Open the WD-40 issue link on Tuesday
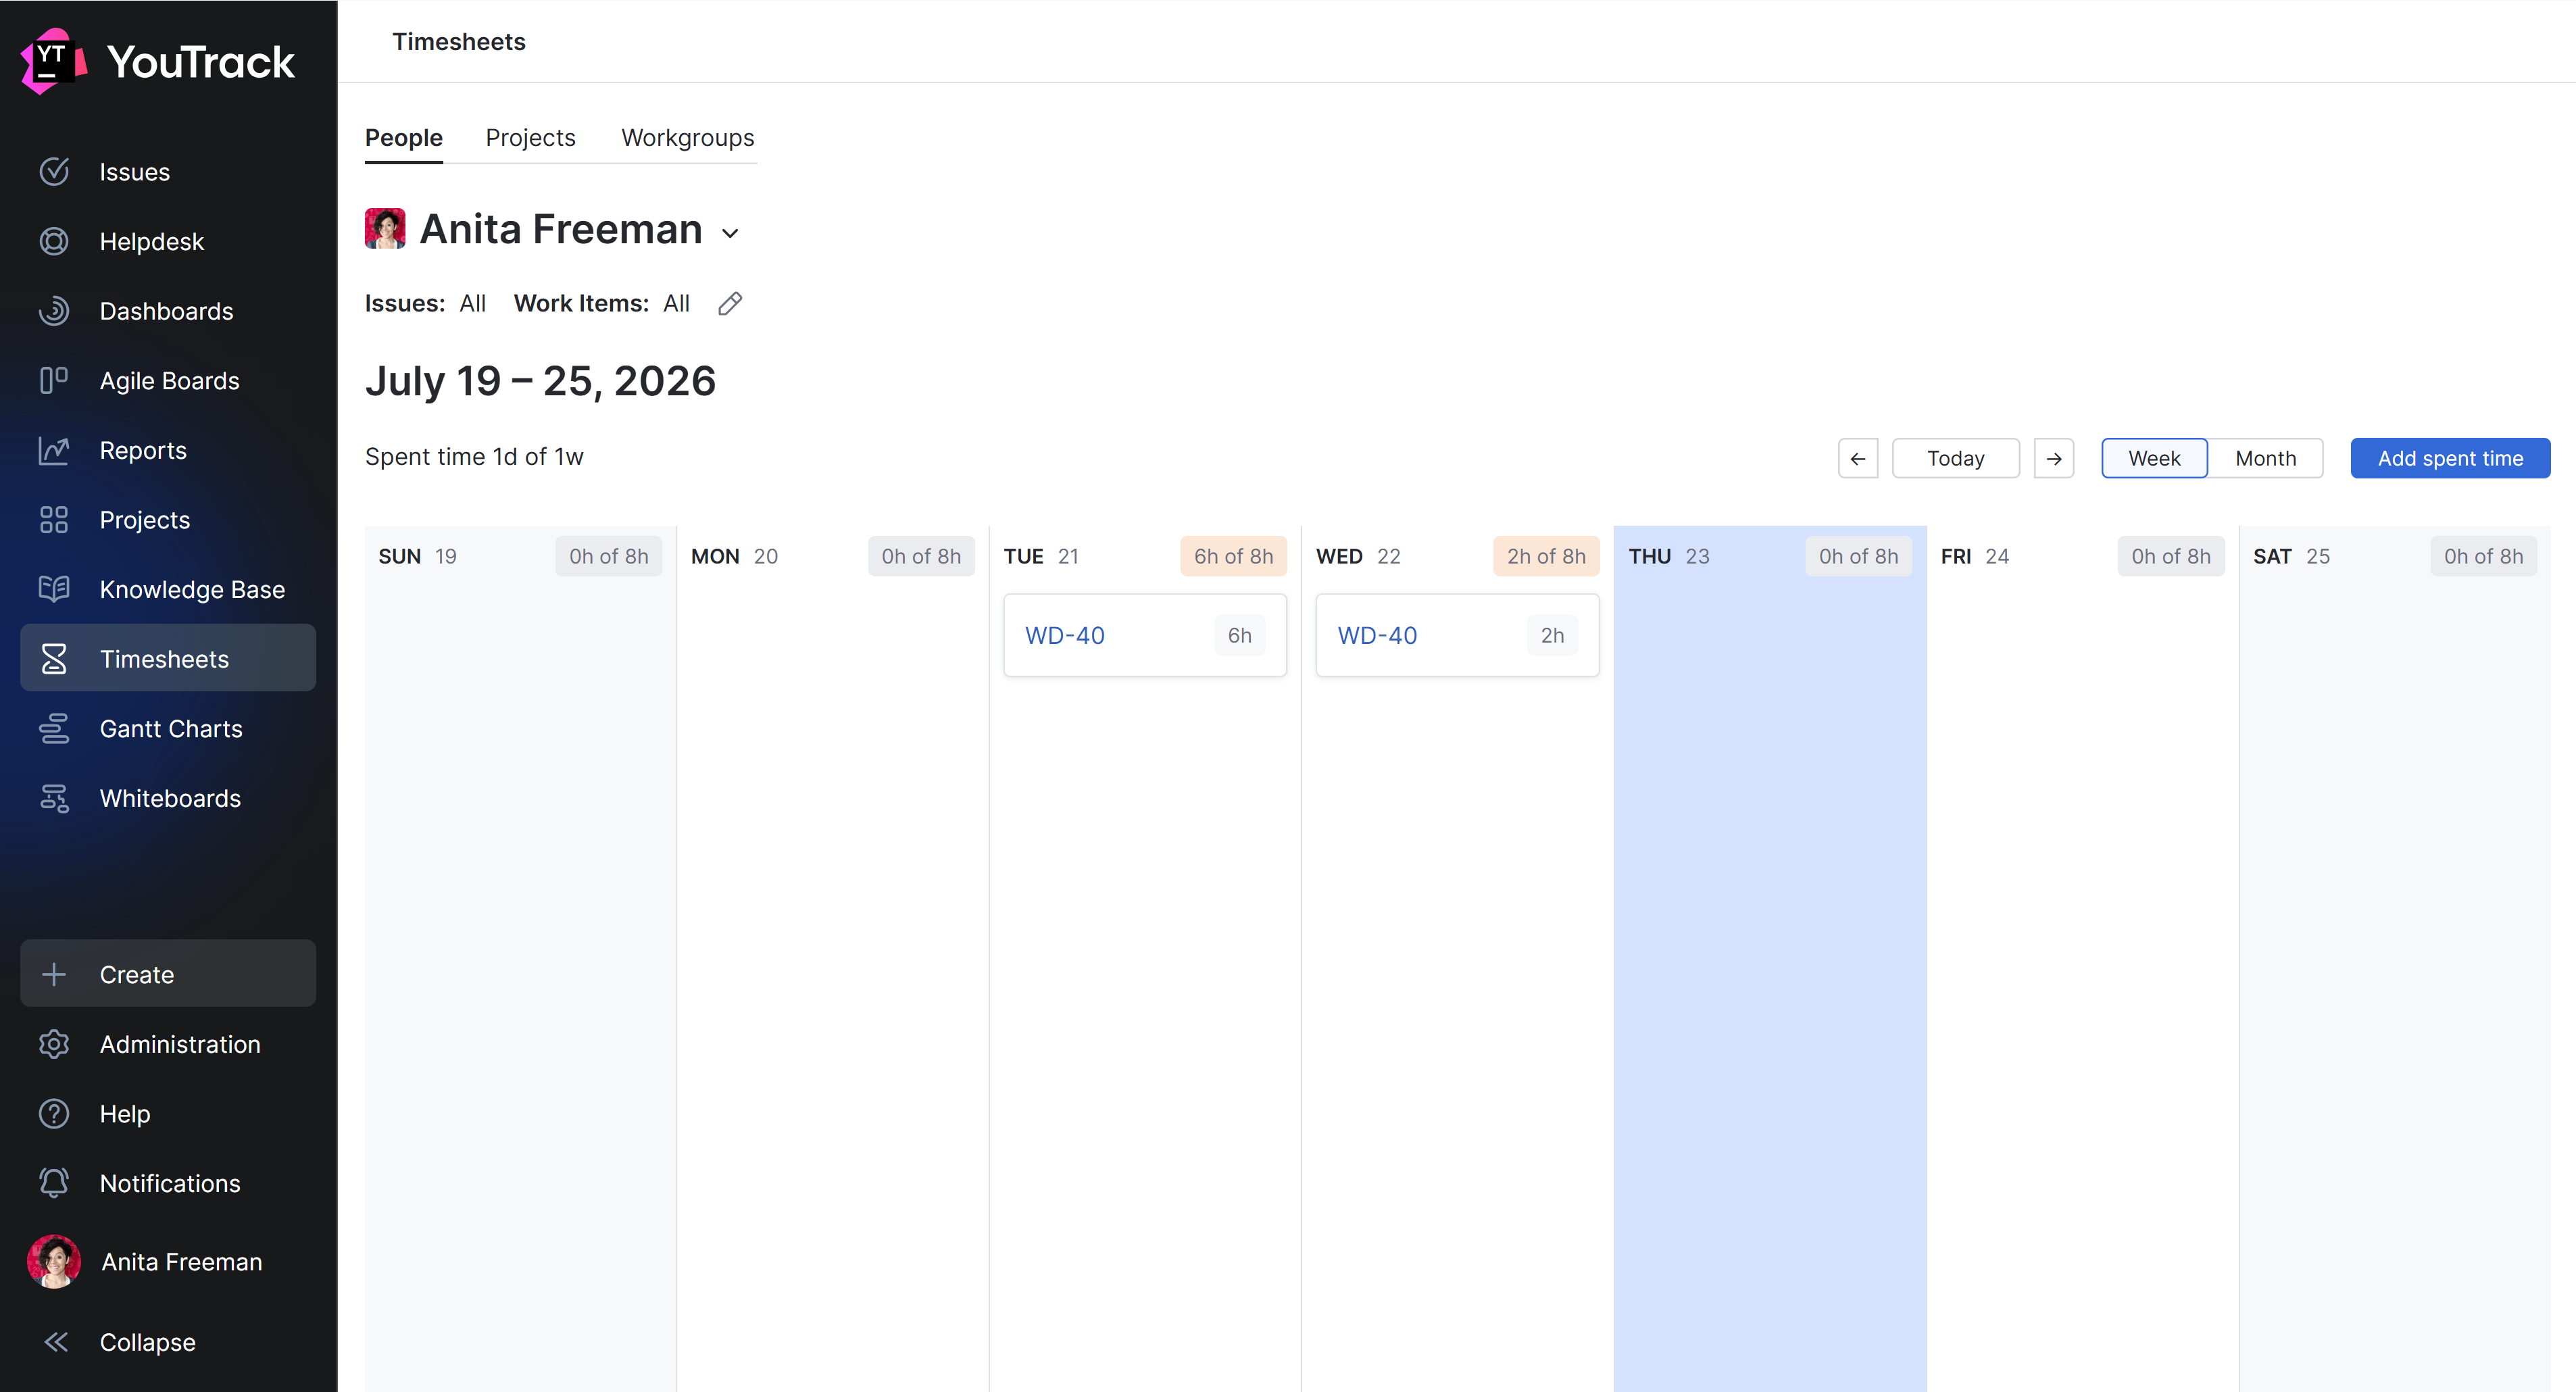The image size is (2576, 1392). [x=1065, y=636]
